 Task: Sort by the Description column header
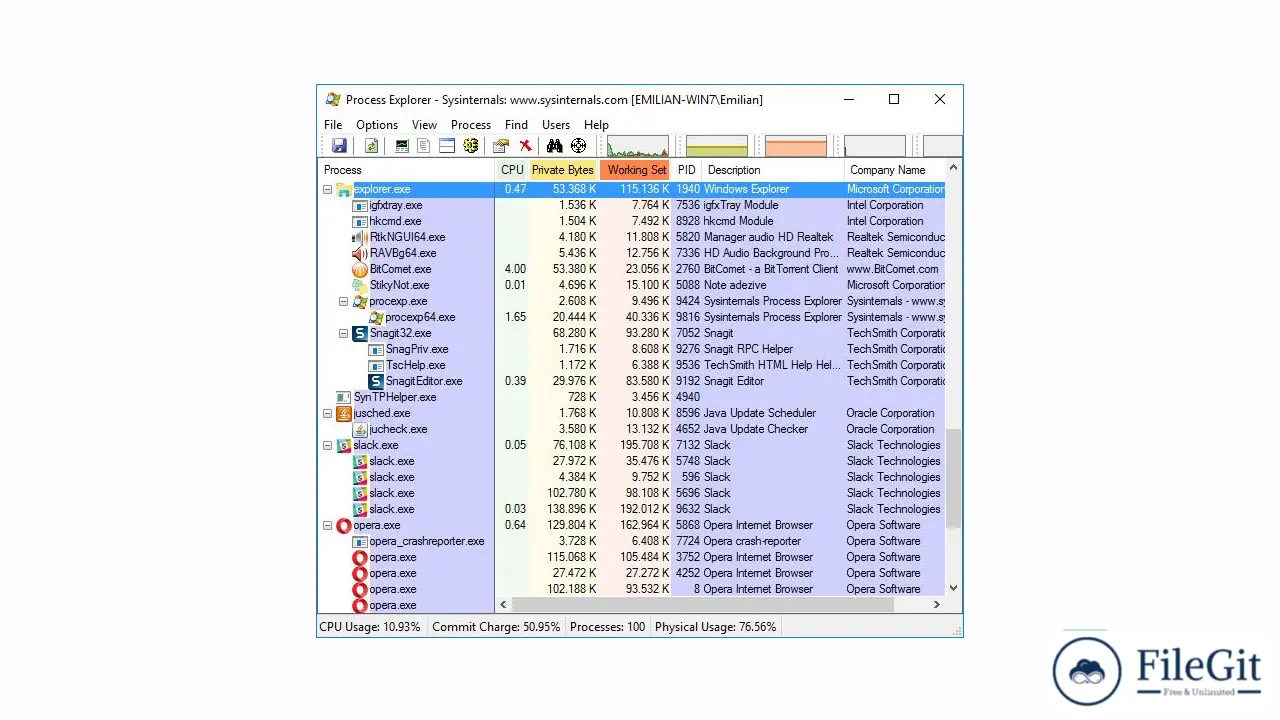tap(773, 170)
